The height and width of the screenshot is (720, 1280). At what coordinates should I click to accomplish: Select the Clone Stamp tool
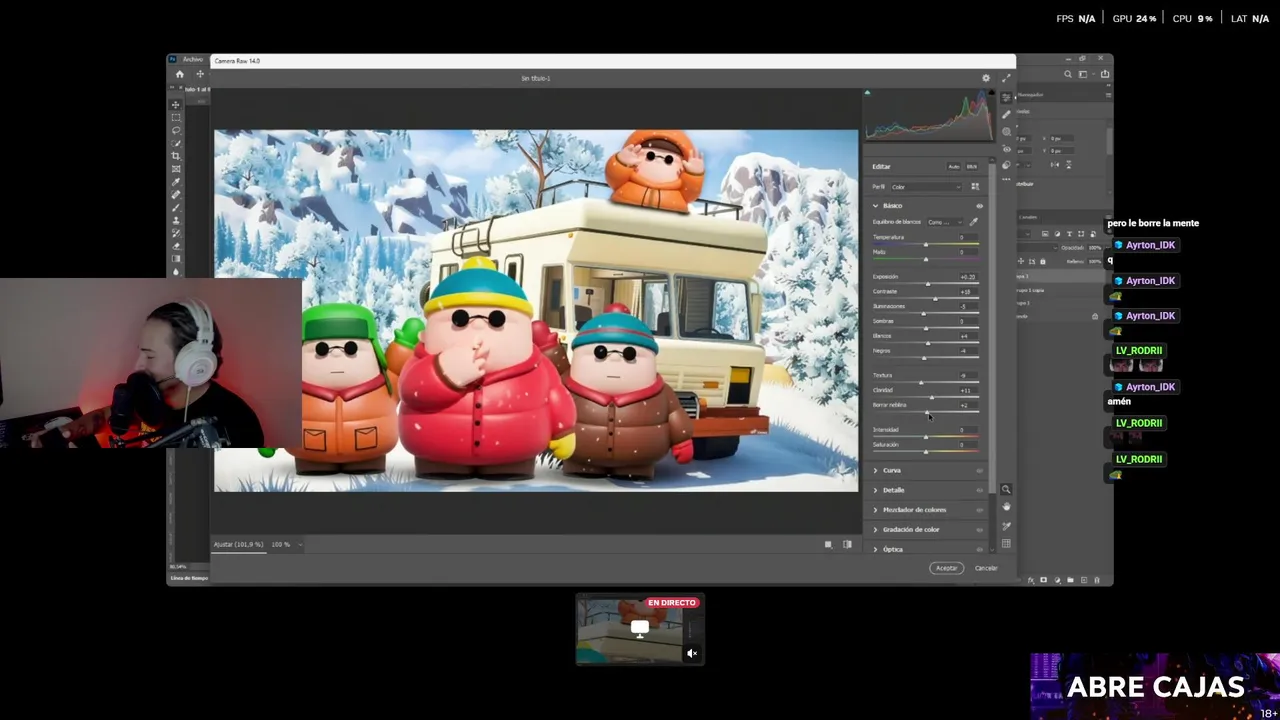click(x=176, y=220)
